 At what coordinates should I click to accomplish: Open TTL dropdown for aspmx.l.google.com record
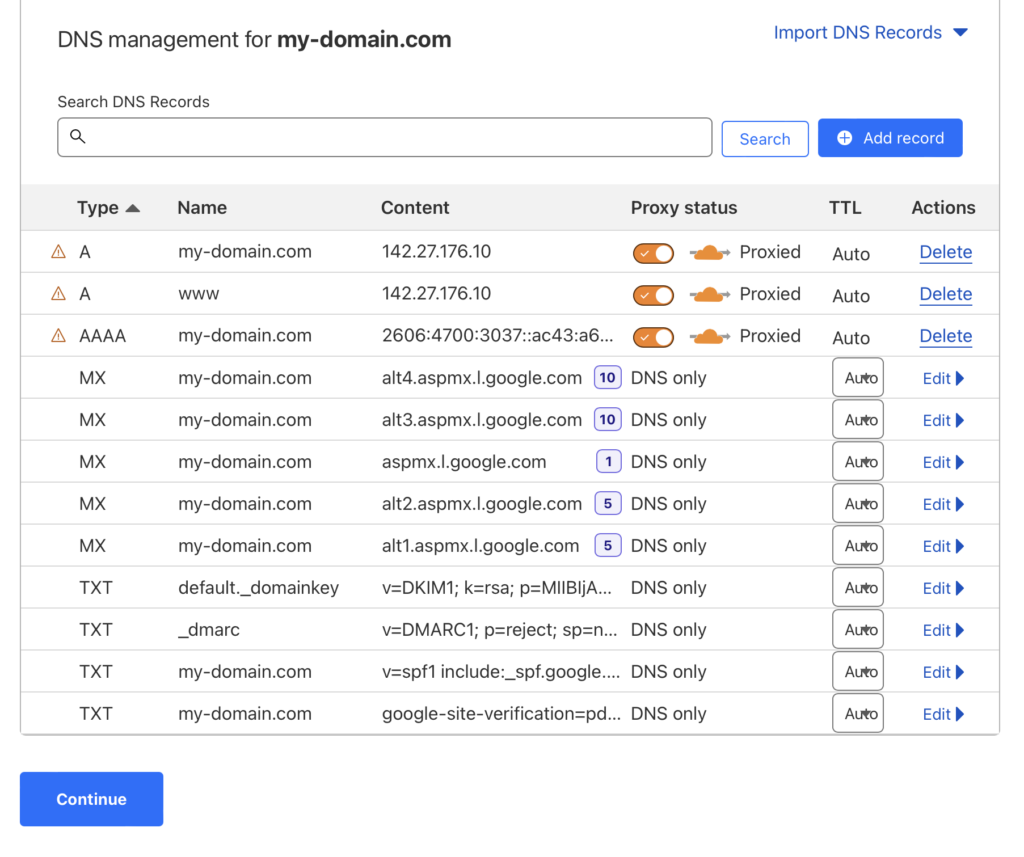(x=858, y=462)
